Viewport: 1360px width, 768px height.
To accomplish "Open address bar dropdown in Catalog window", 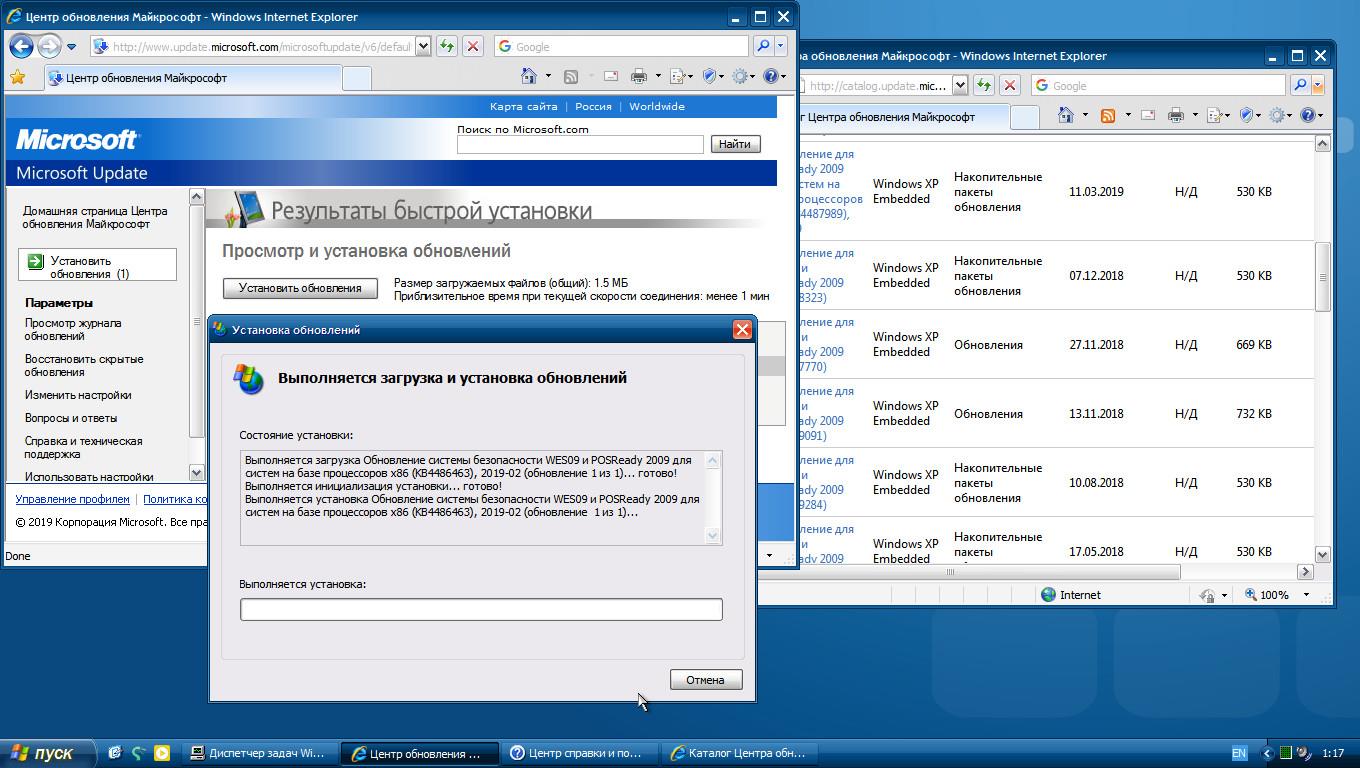I will pos(960,85).
